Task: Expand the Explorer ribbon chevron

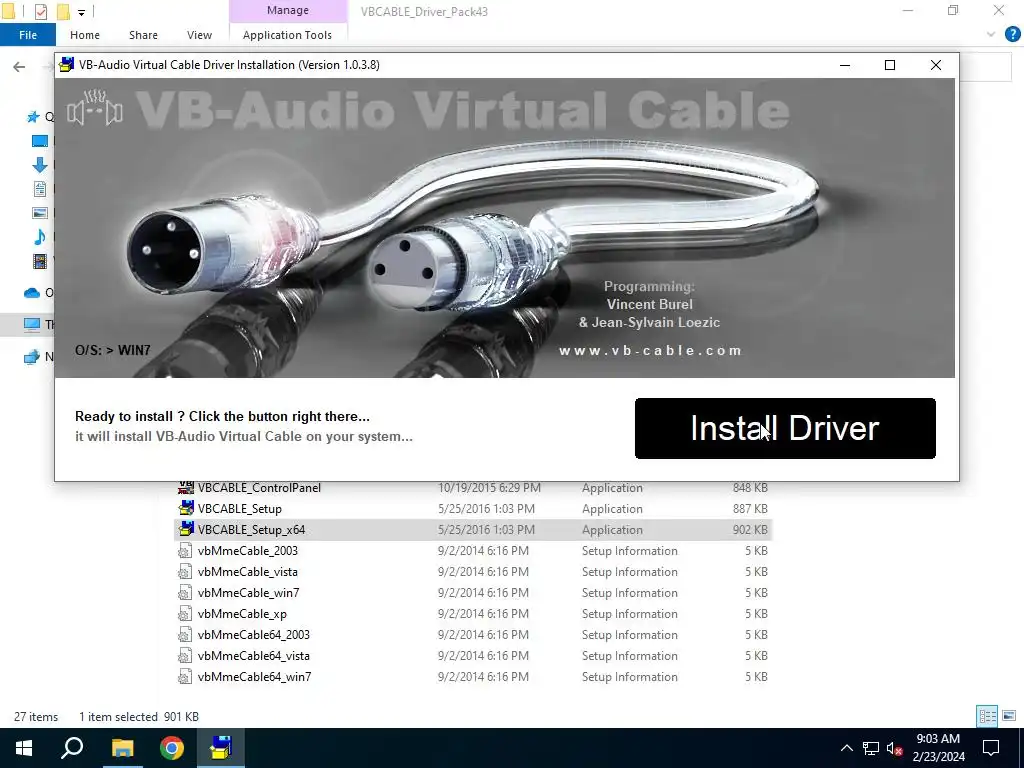Action: coord(991,35)
